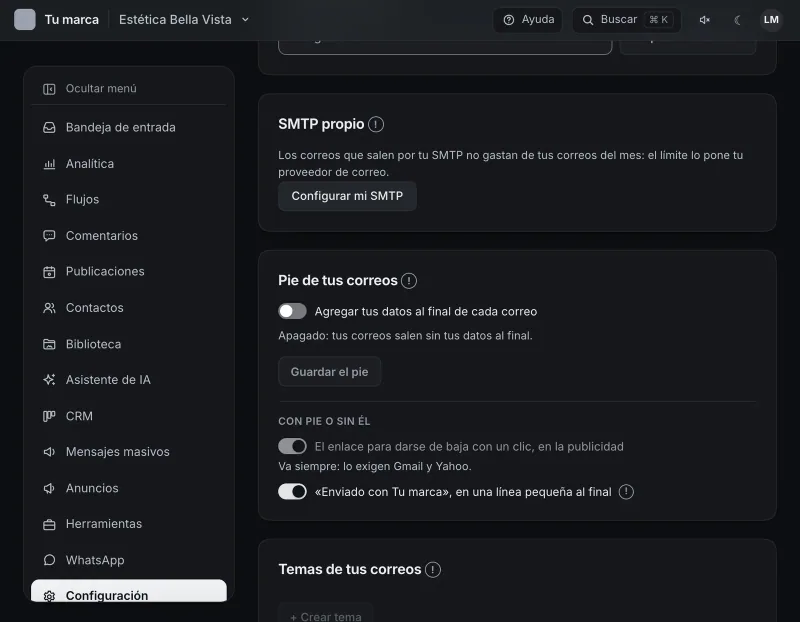Click the Biblioteca folder icon
Screen dimensions: 800x622
pyautogui.click(x=49, y=344)
